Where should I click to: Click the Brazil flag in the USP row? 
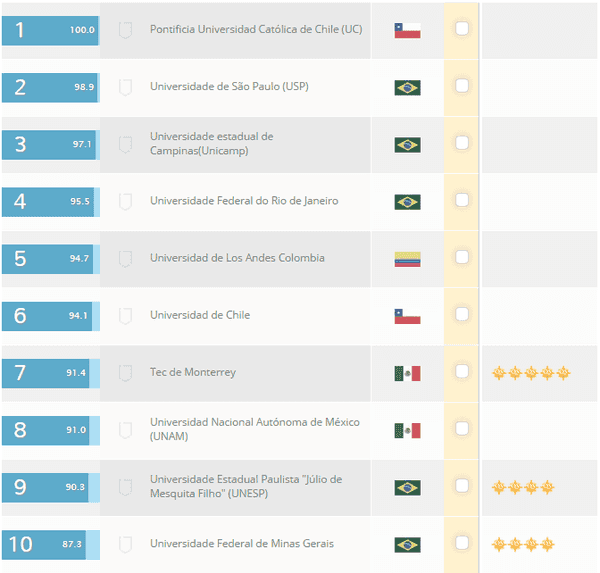tap(408, 88)
